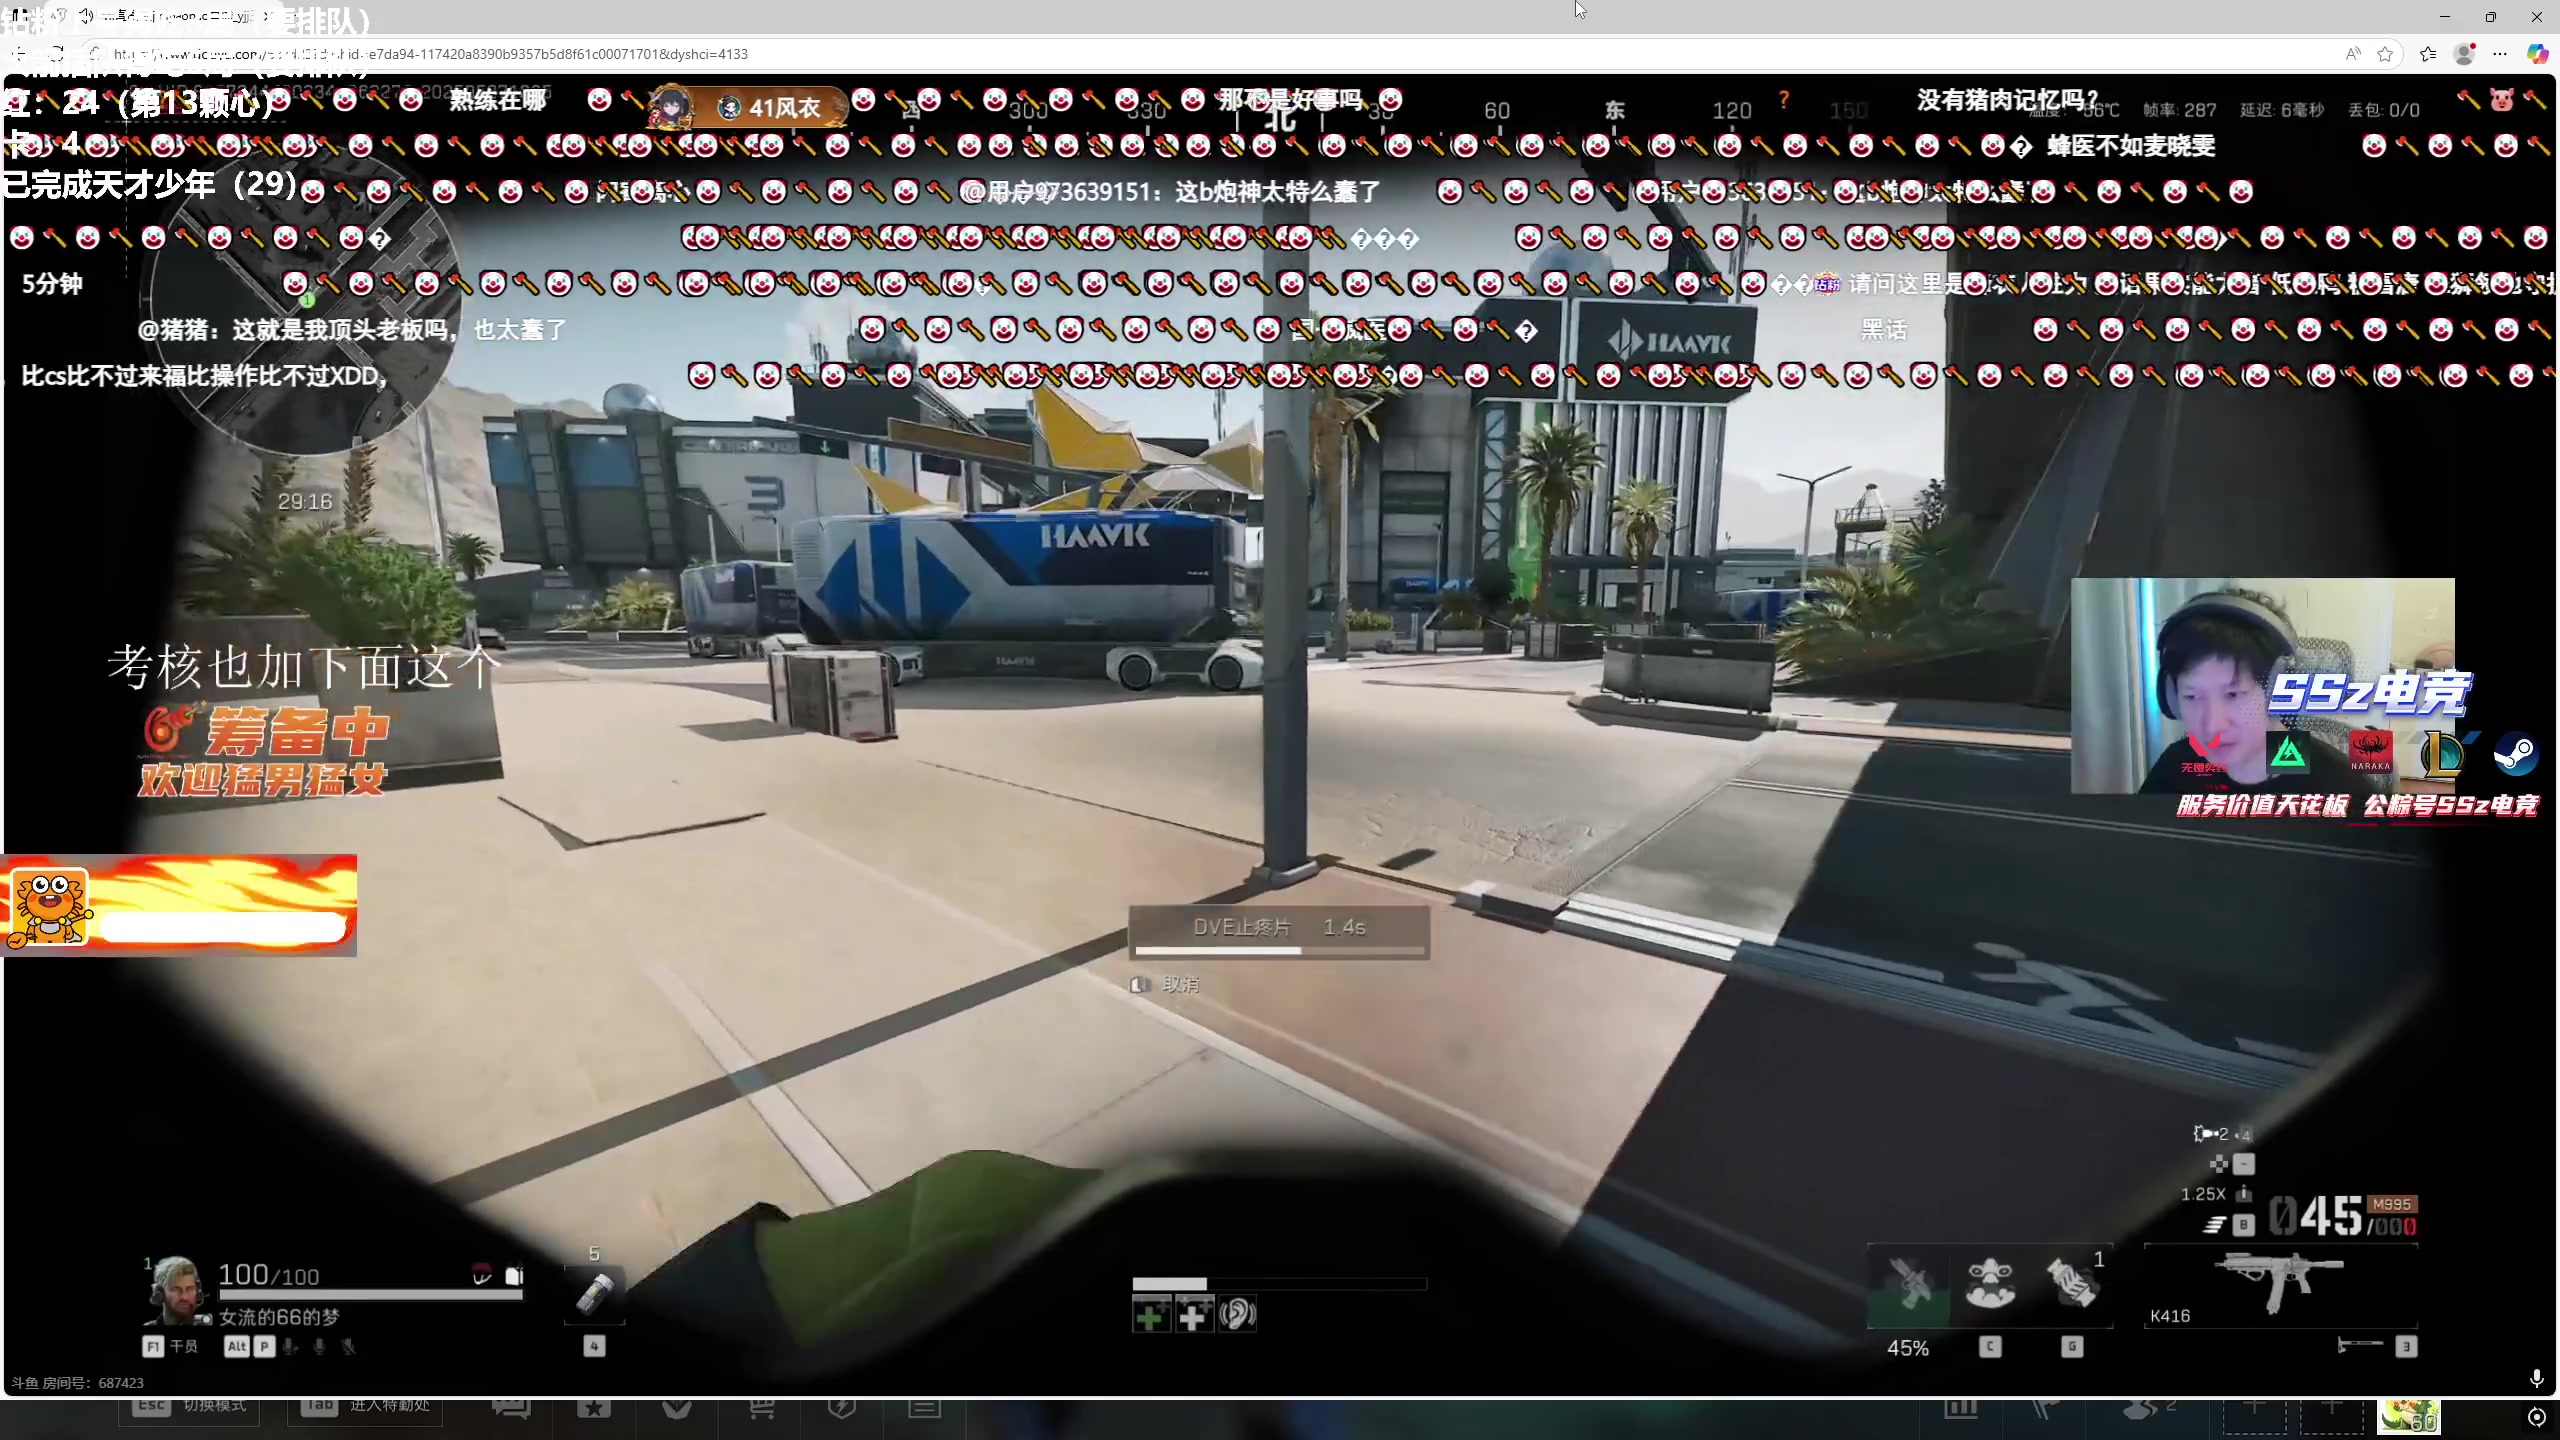Add page to favorites star
The height and width of the screenshot is (1440, 2560).
click(2385, 54)
